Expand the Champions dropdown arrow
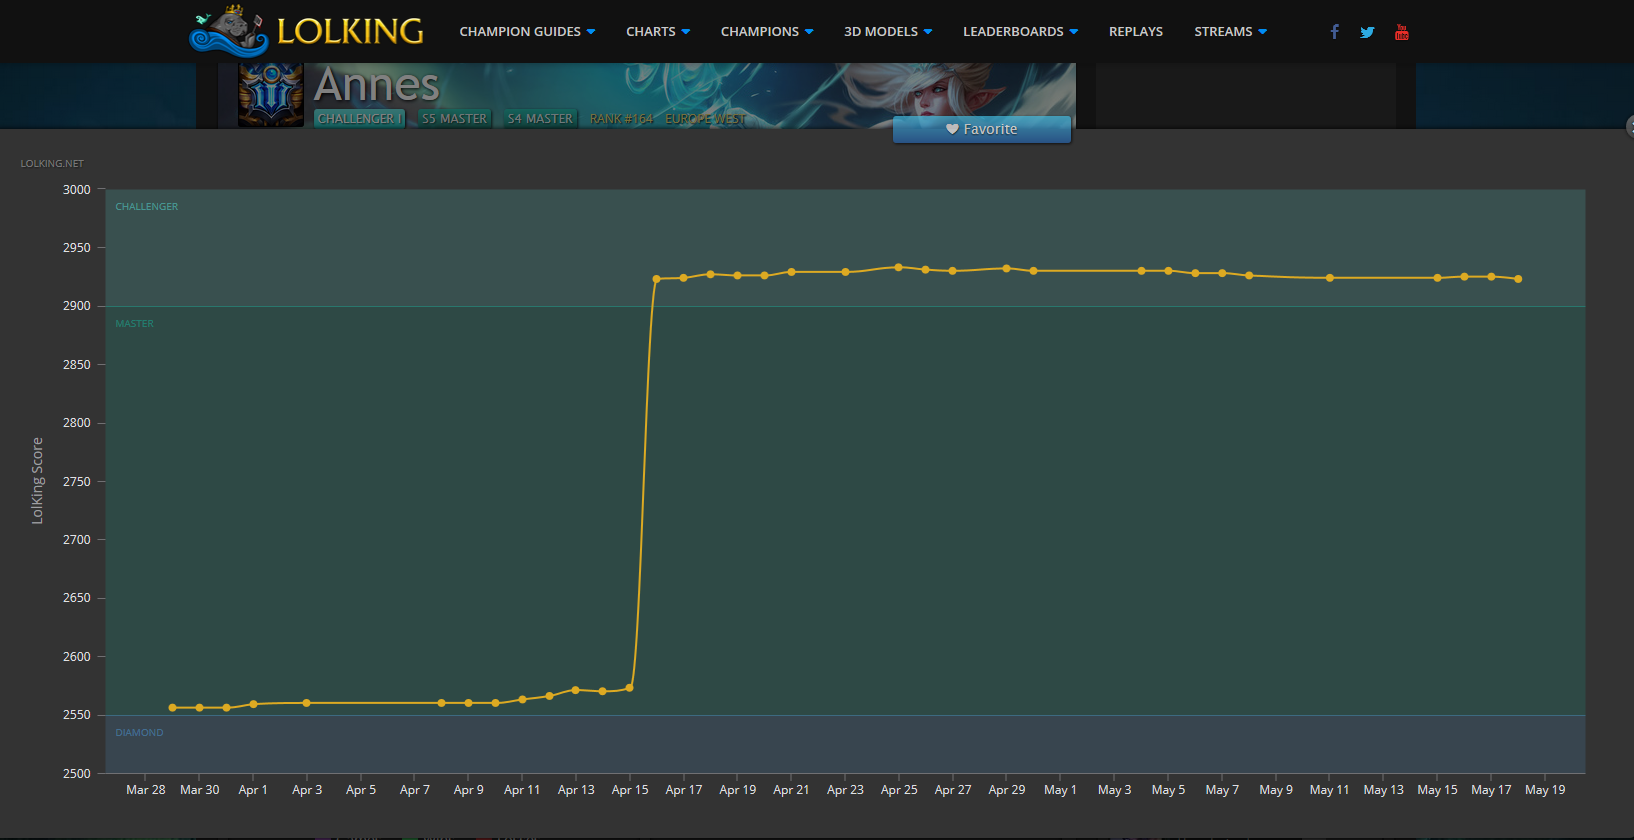 (x=809, y=32)
